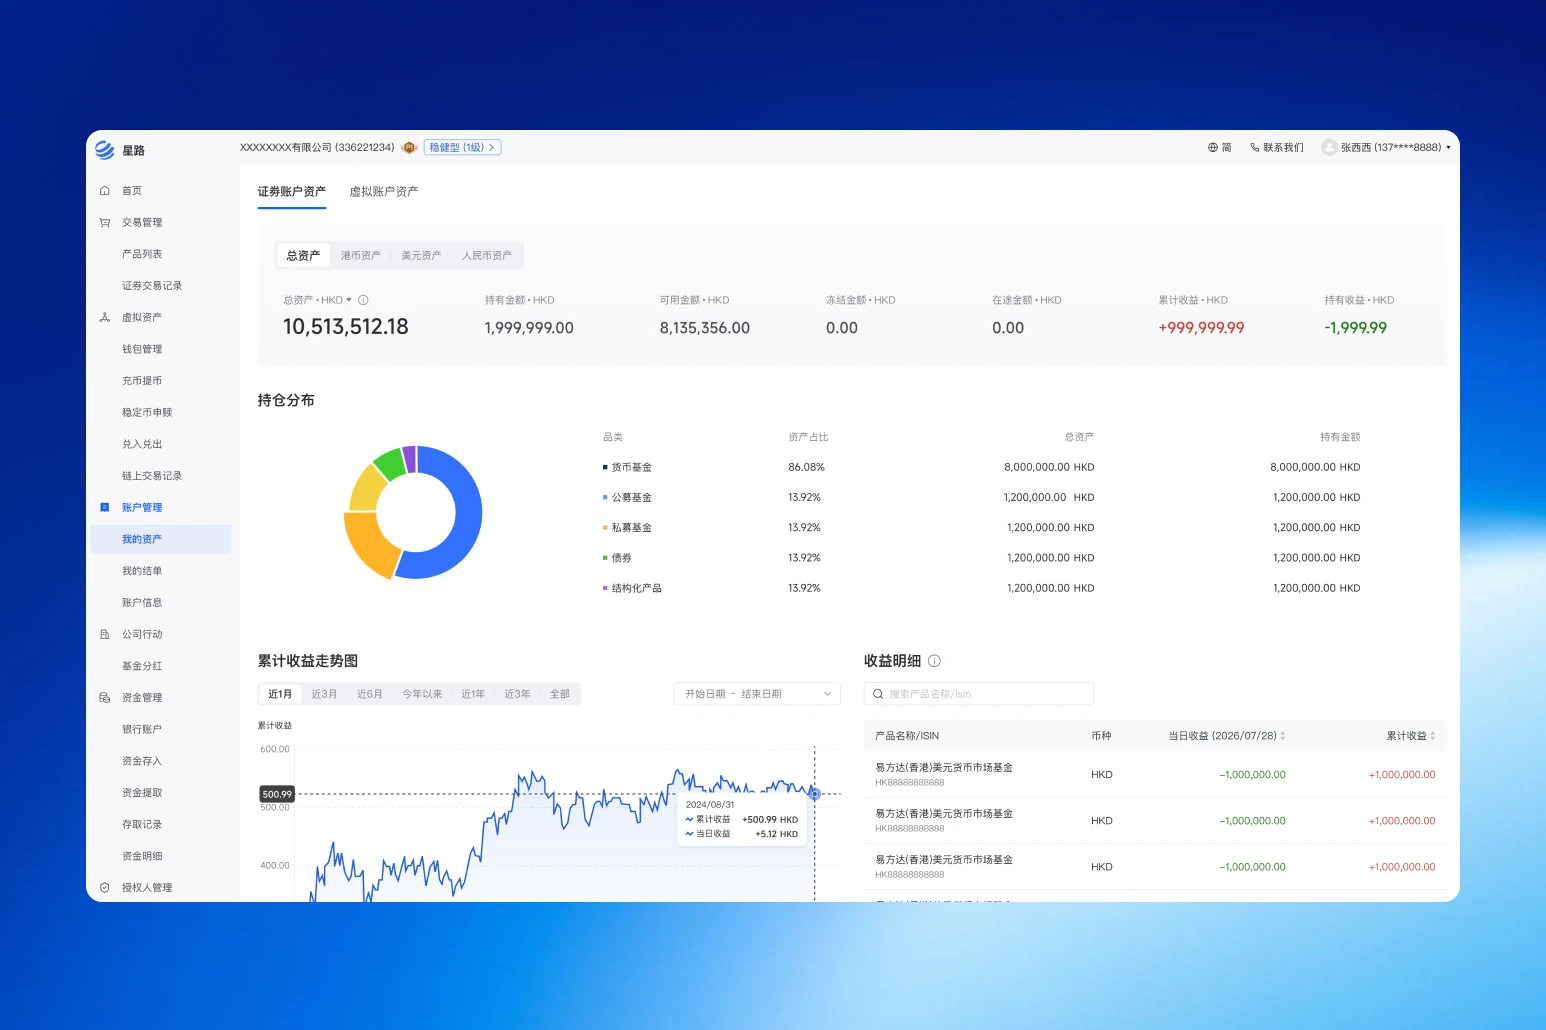
Task: Click the 授权人管理 shield icon
Action: pyautogui.click(x=105, y=887)
